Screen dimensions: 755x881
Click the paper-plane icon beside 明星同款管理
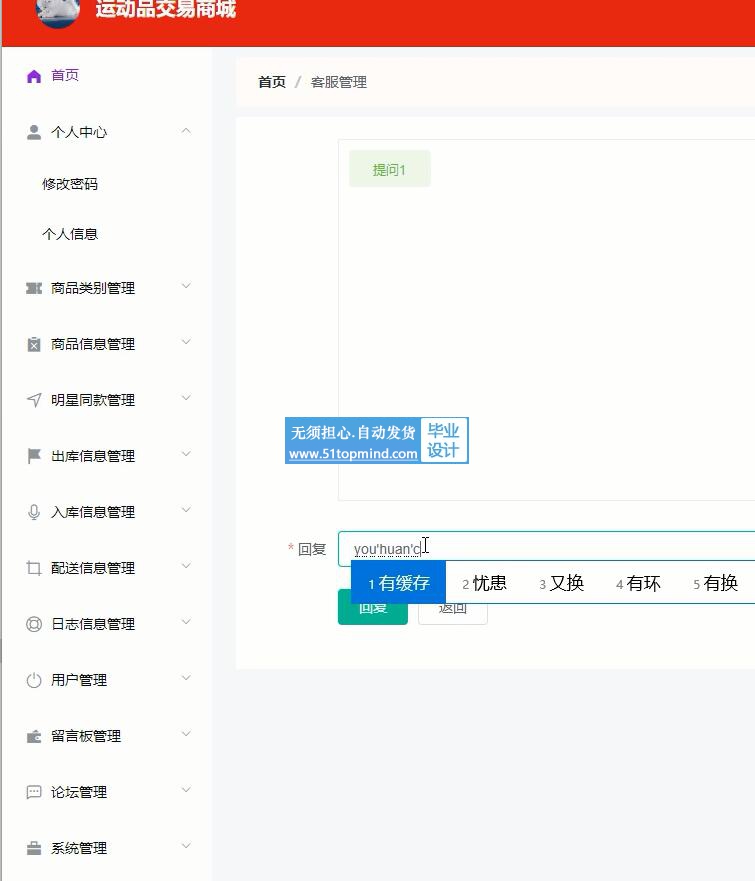pos(34,400)
